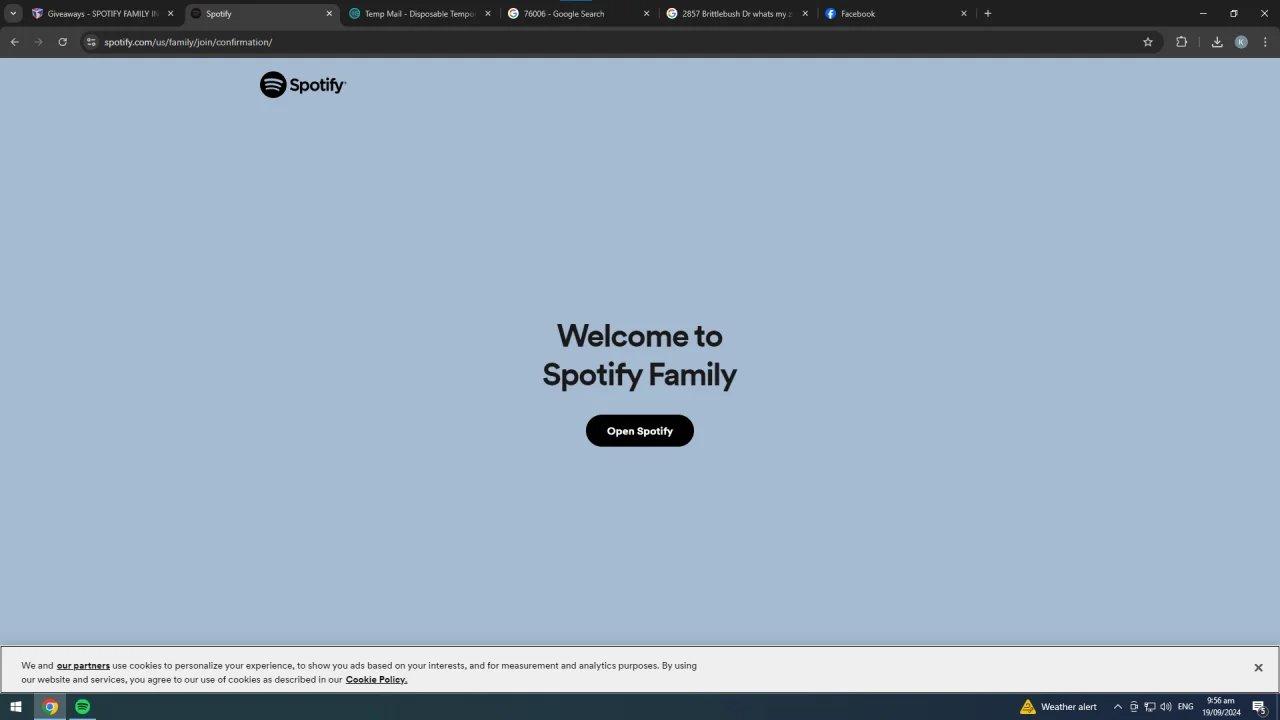Open the Windows Start menu
This screenshot has height=720, width=1280.
[x=16, y=707]
